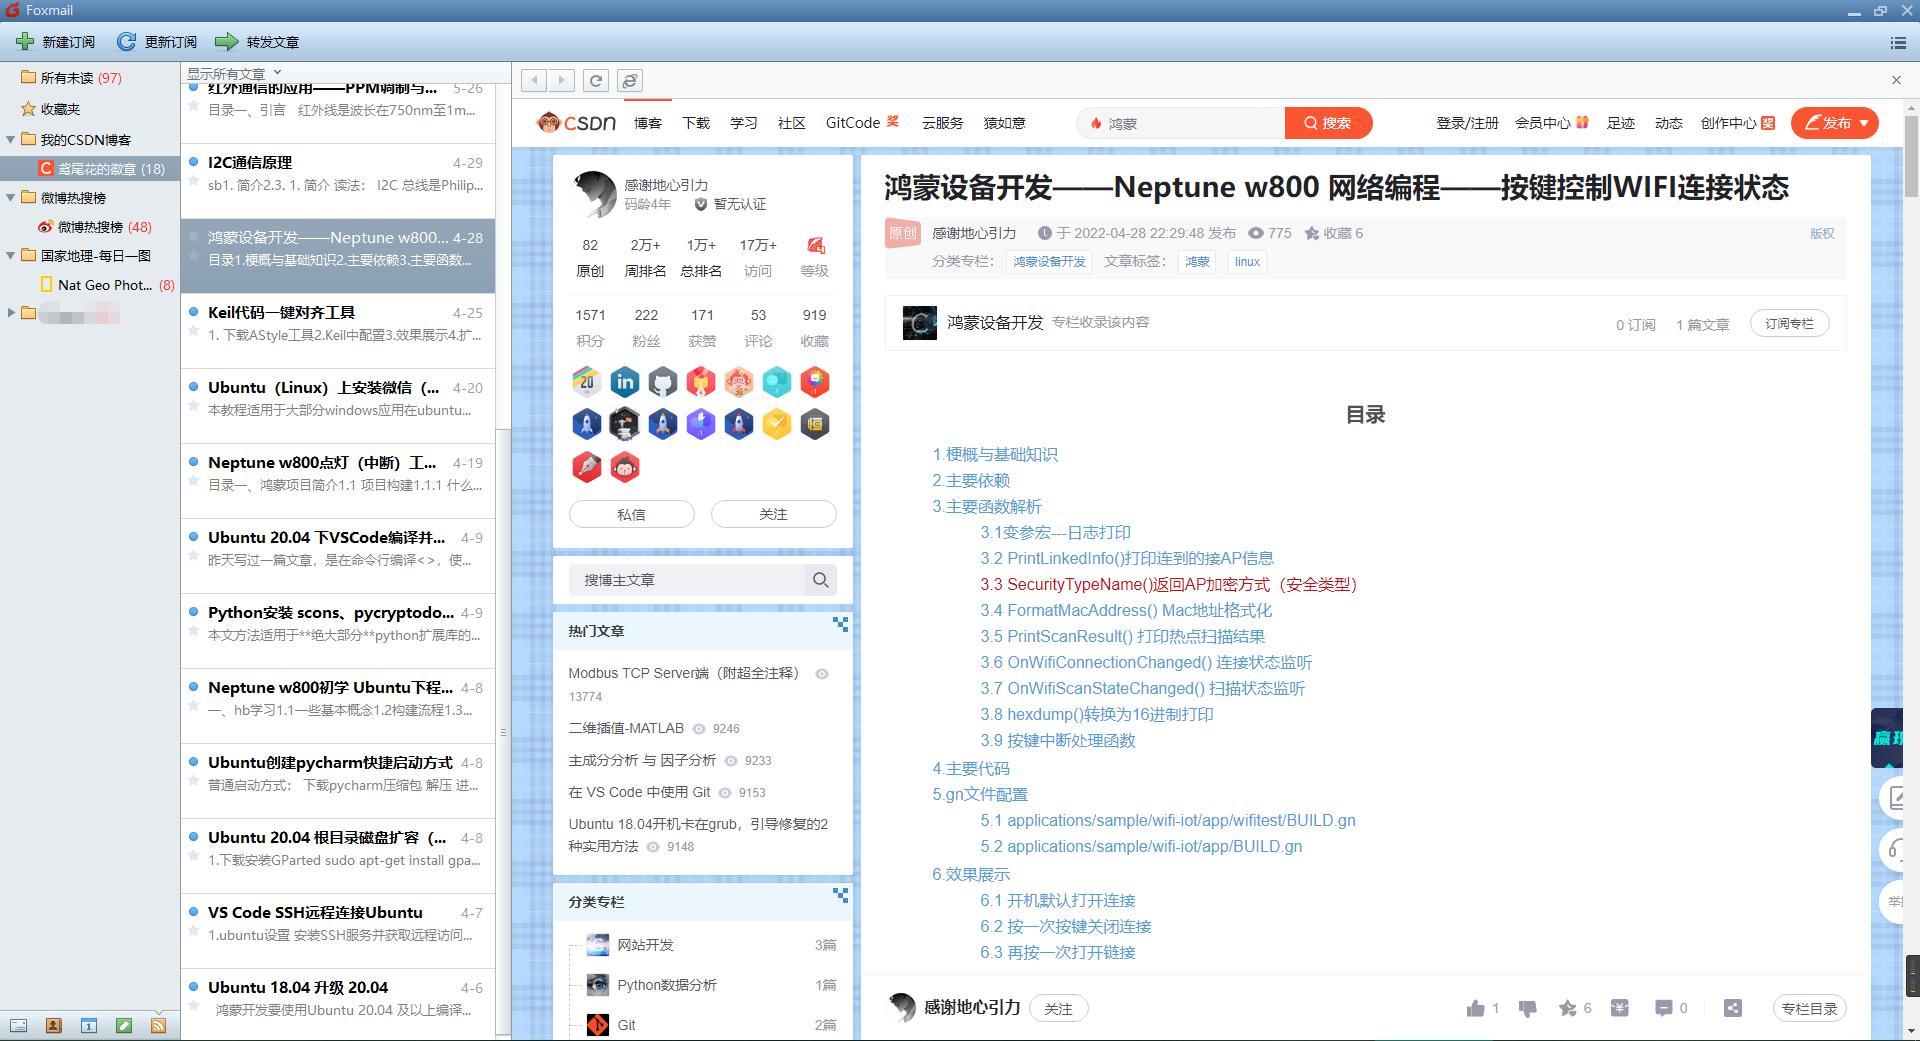Image resolution: width=1920 pixels, height=1041 pixels.
Task: Collapse the 我的CSDN博客 folder
Action: click(11, 140)
